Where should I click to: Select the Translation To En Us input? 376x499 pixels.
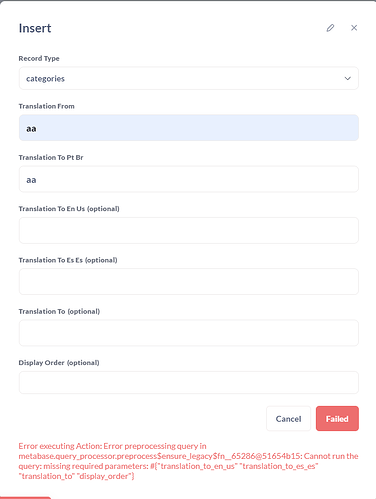click(x=189, y=231)
